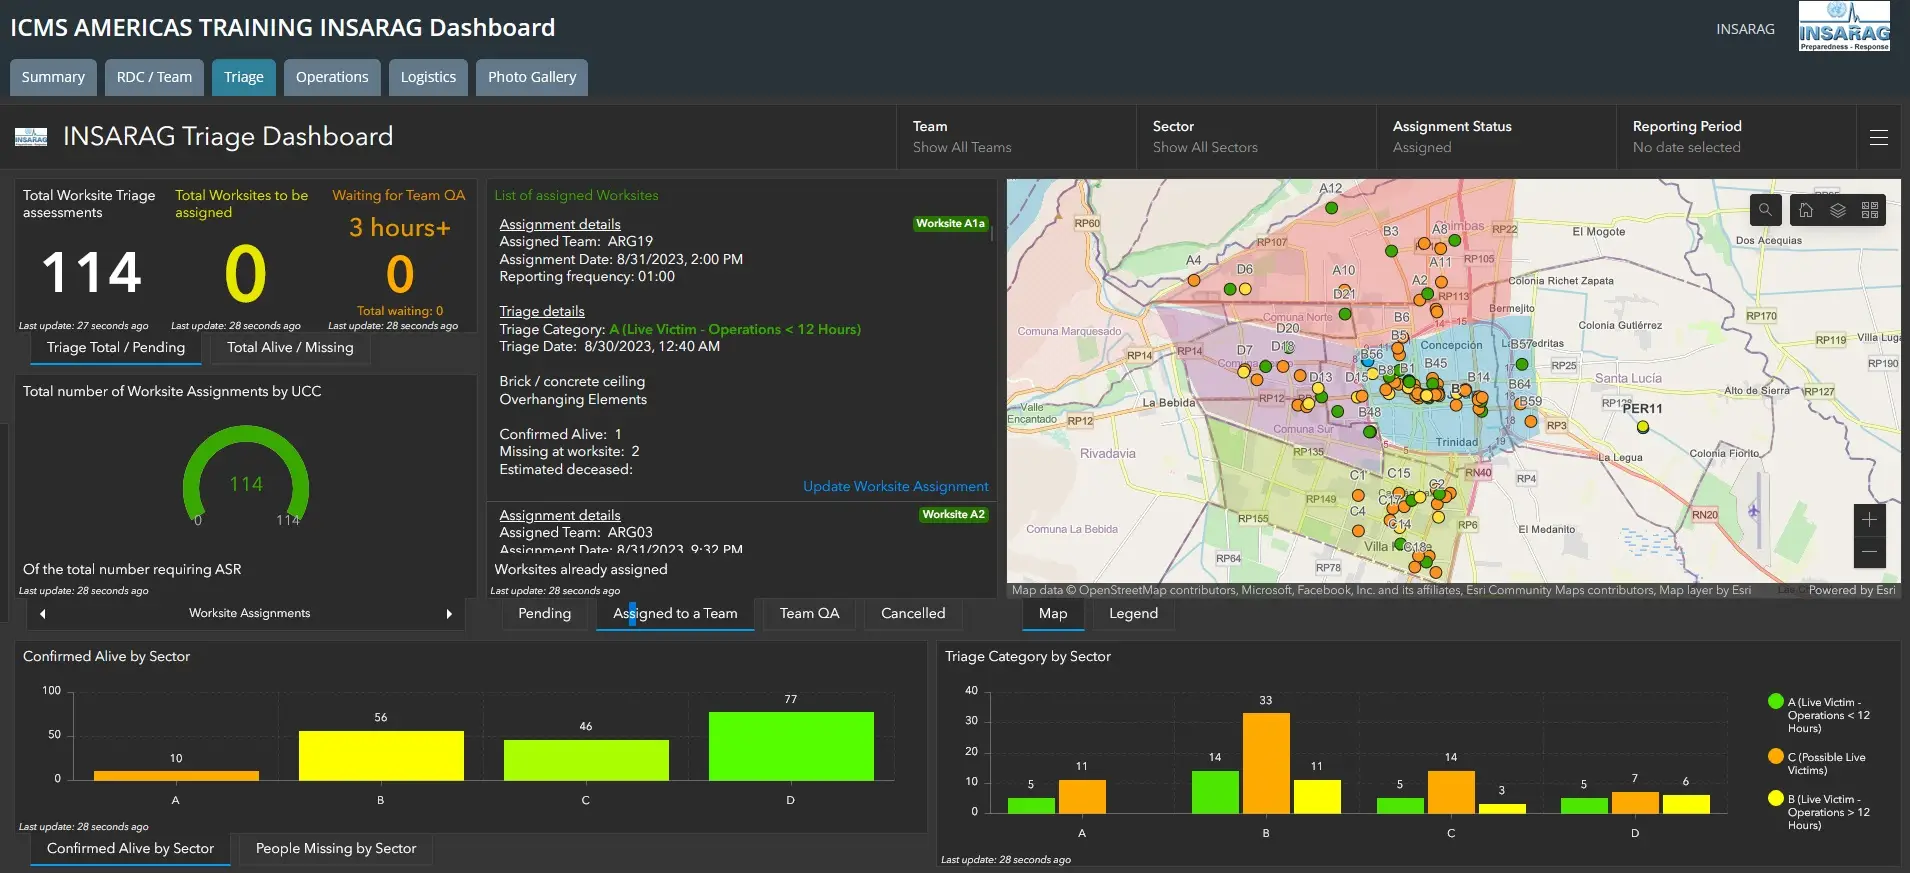Image resolution: width=1910 pixels, height=873 pixels.
Task: Open the basemap gallery switcher
Action: (1870, 210)
